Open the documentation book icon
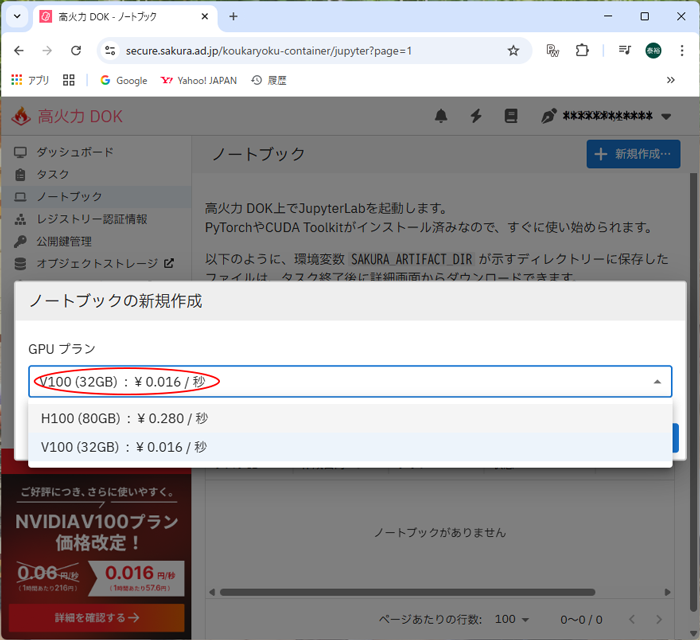Screen dimensions: 700x640 coord(511,116)
